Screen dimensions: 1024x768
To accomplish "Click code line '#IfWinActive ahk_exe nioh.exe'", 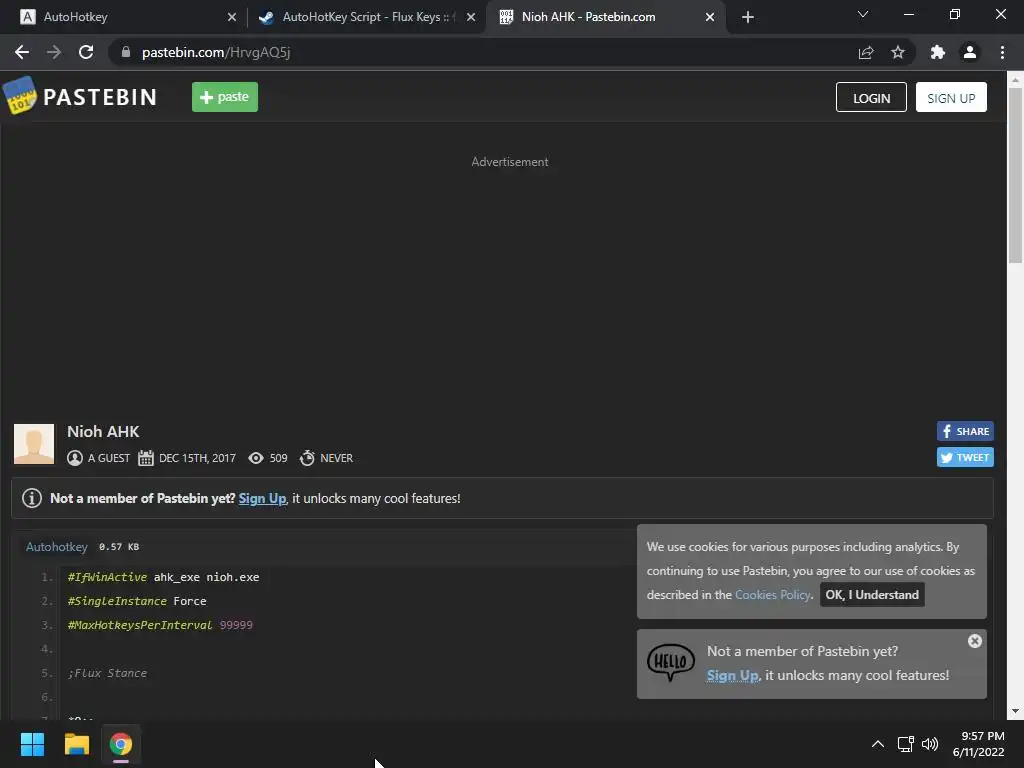I will (x=163, y=577).
